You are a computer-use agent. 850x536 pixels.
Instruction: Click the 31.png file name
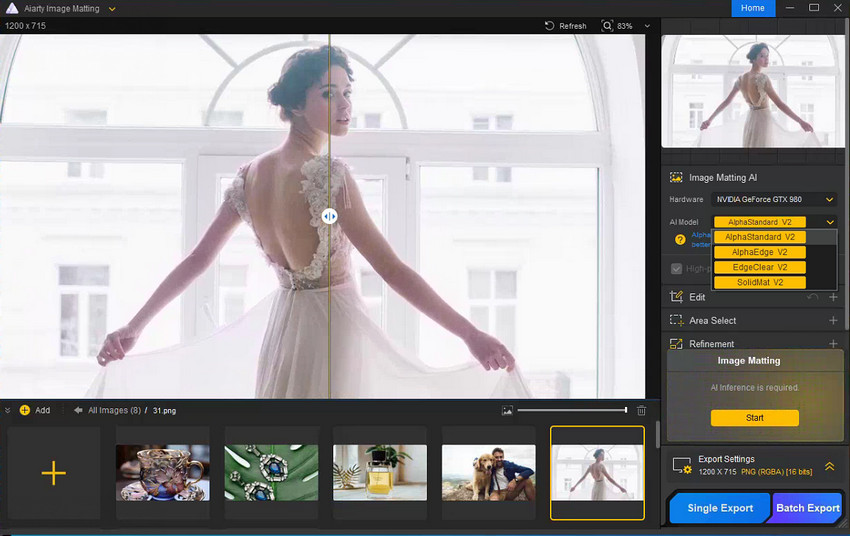[x=164, y=411]
